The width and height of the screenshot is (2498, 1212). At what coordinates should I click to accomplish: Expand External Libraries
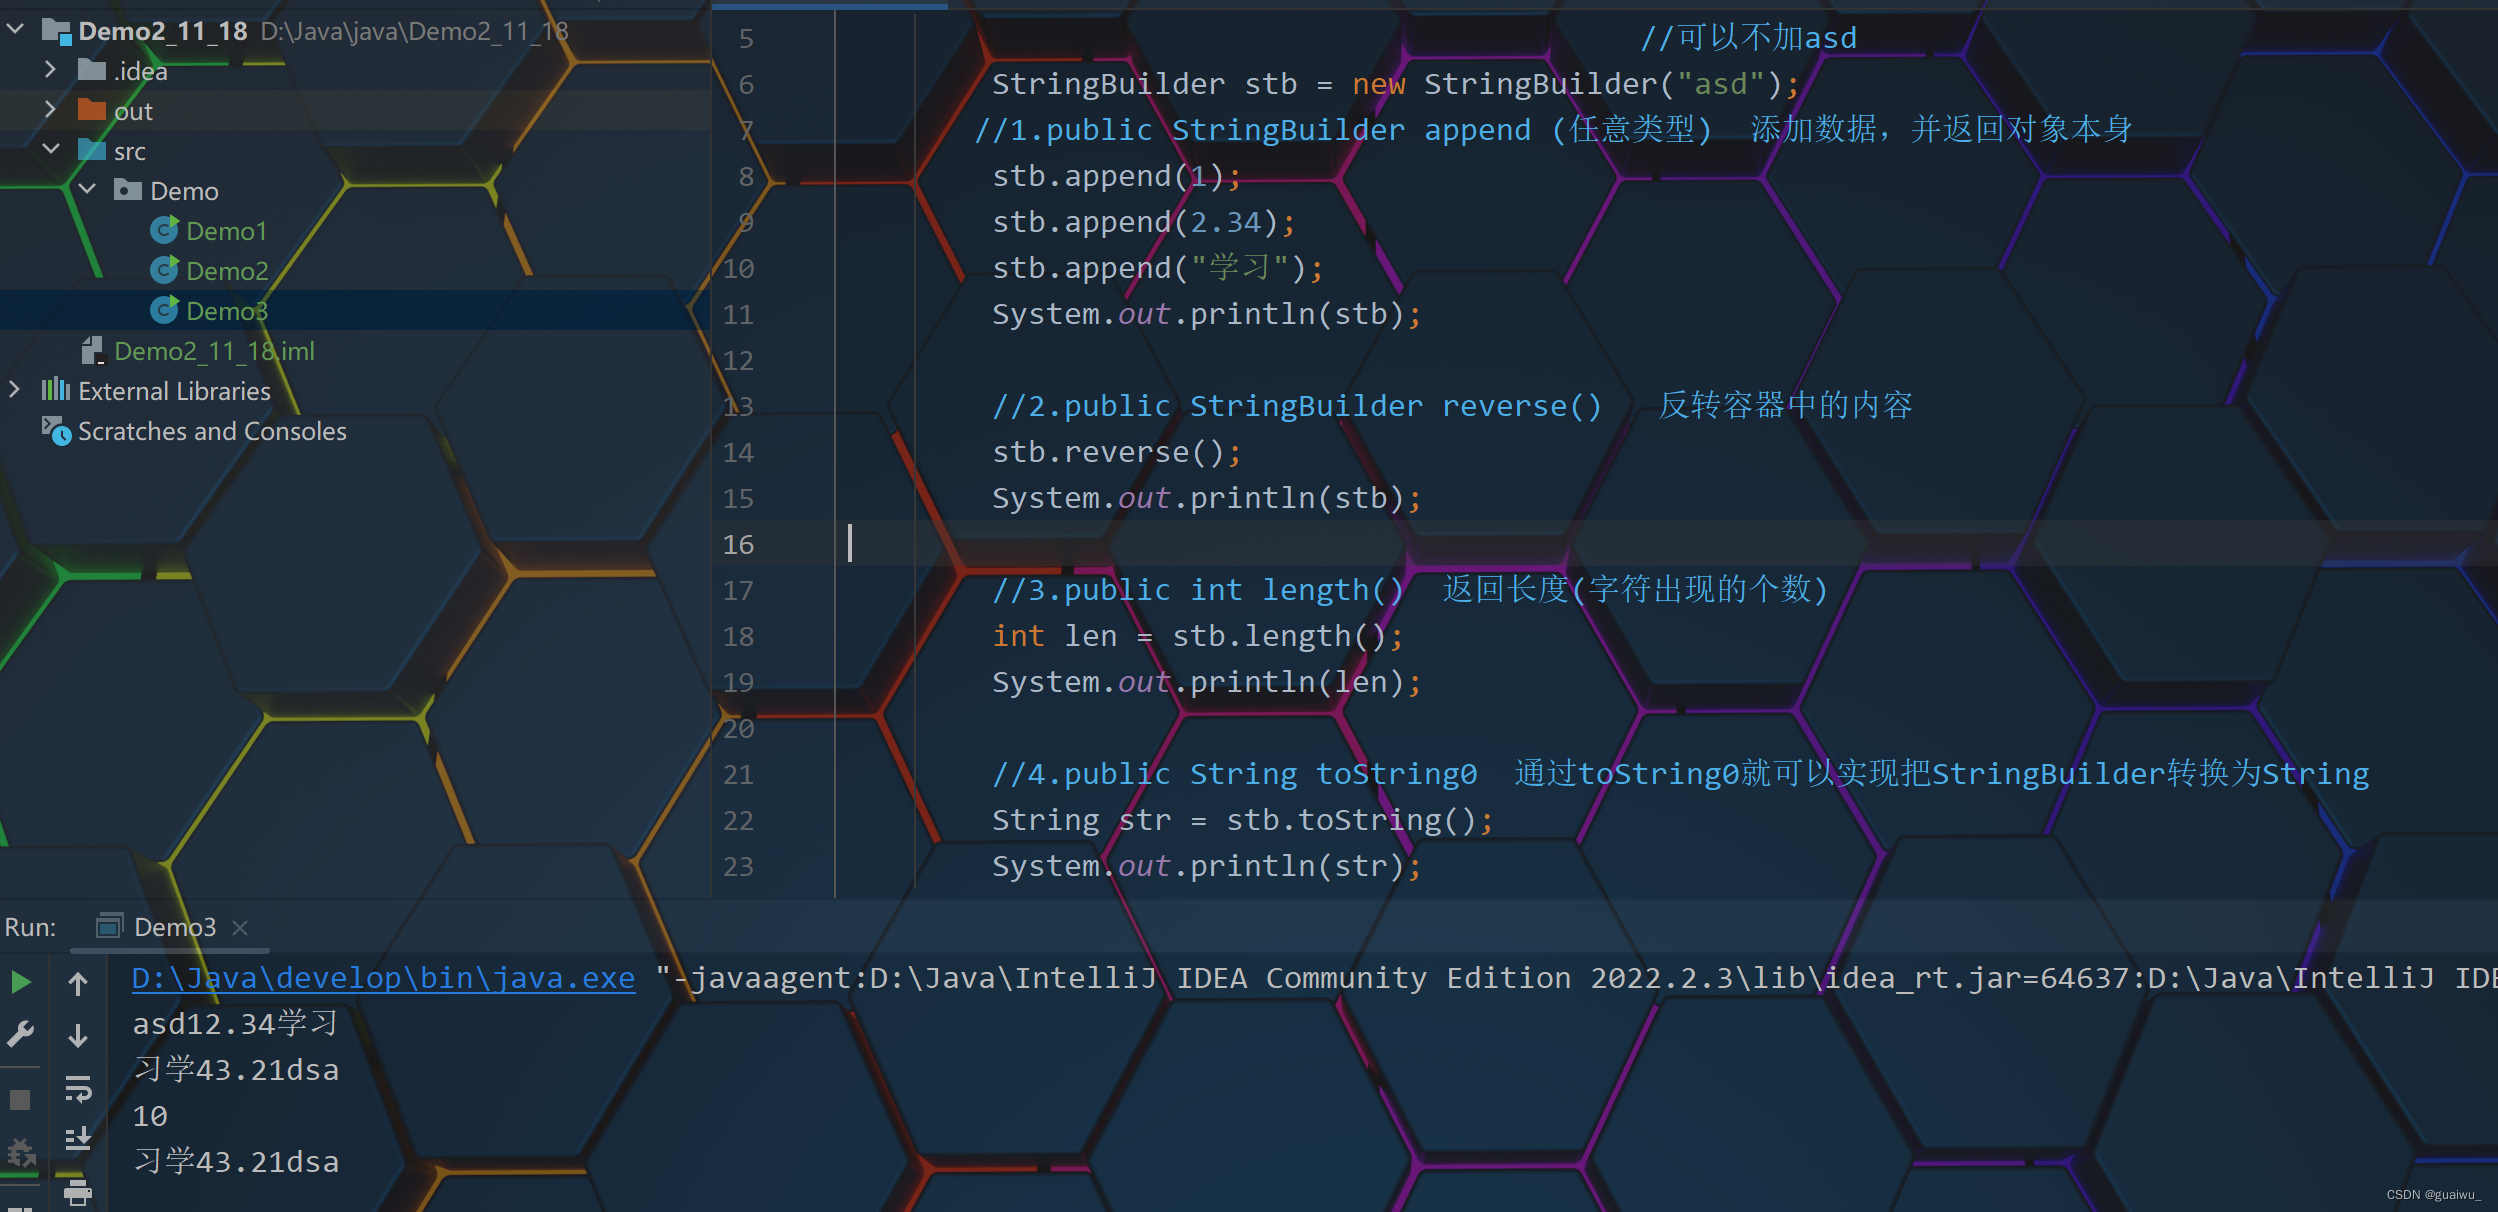[x=14, y=390]
